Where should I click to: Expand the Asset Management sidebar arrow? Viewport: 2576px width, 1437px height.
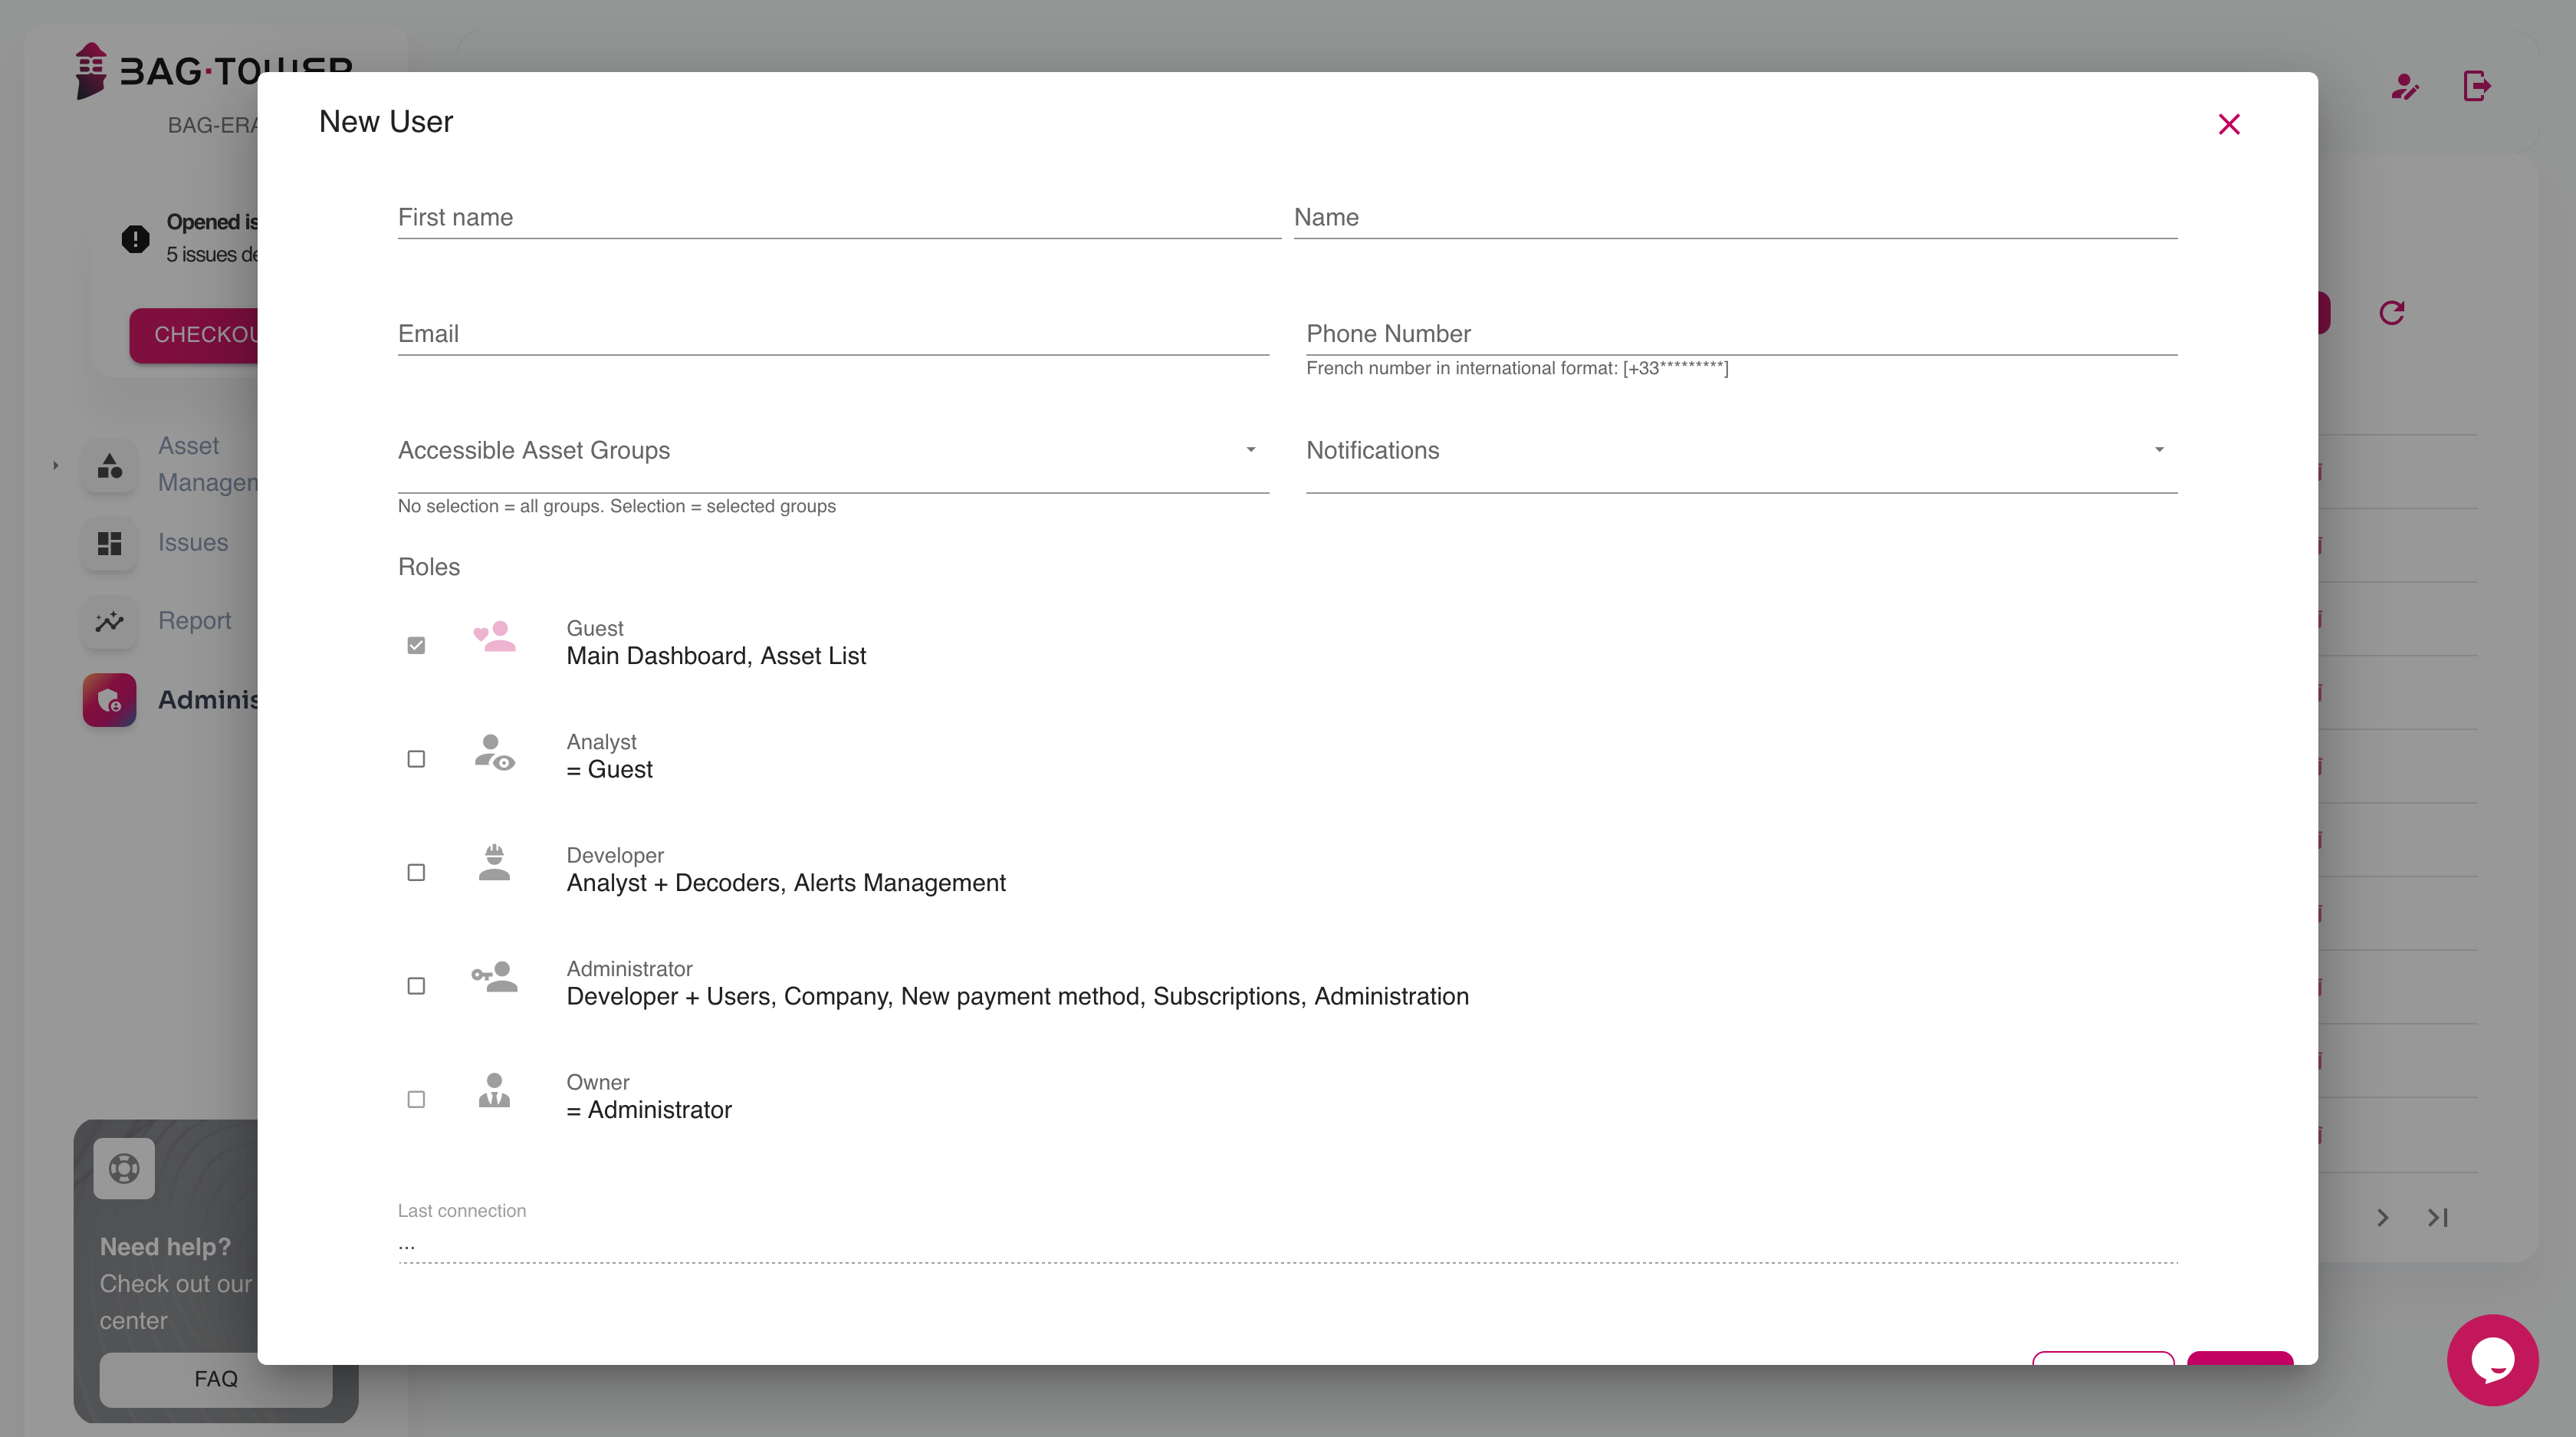[x=56, y=465]
